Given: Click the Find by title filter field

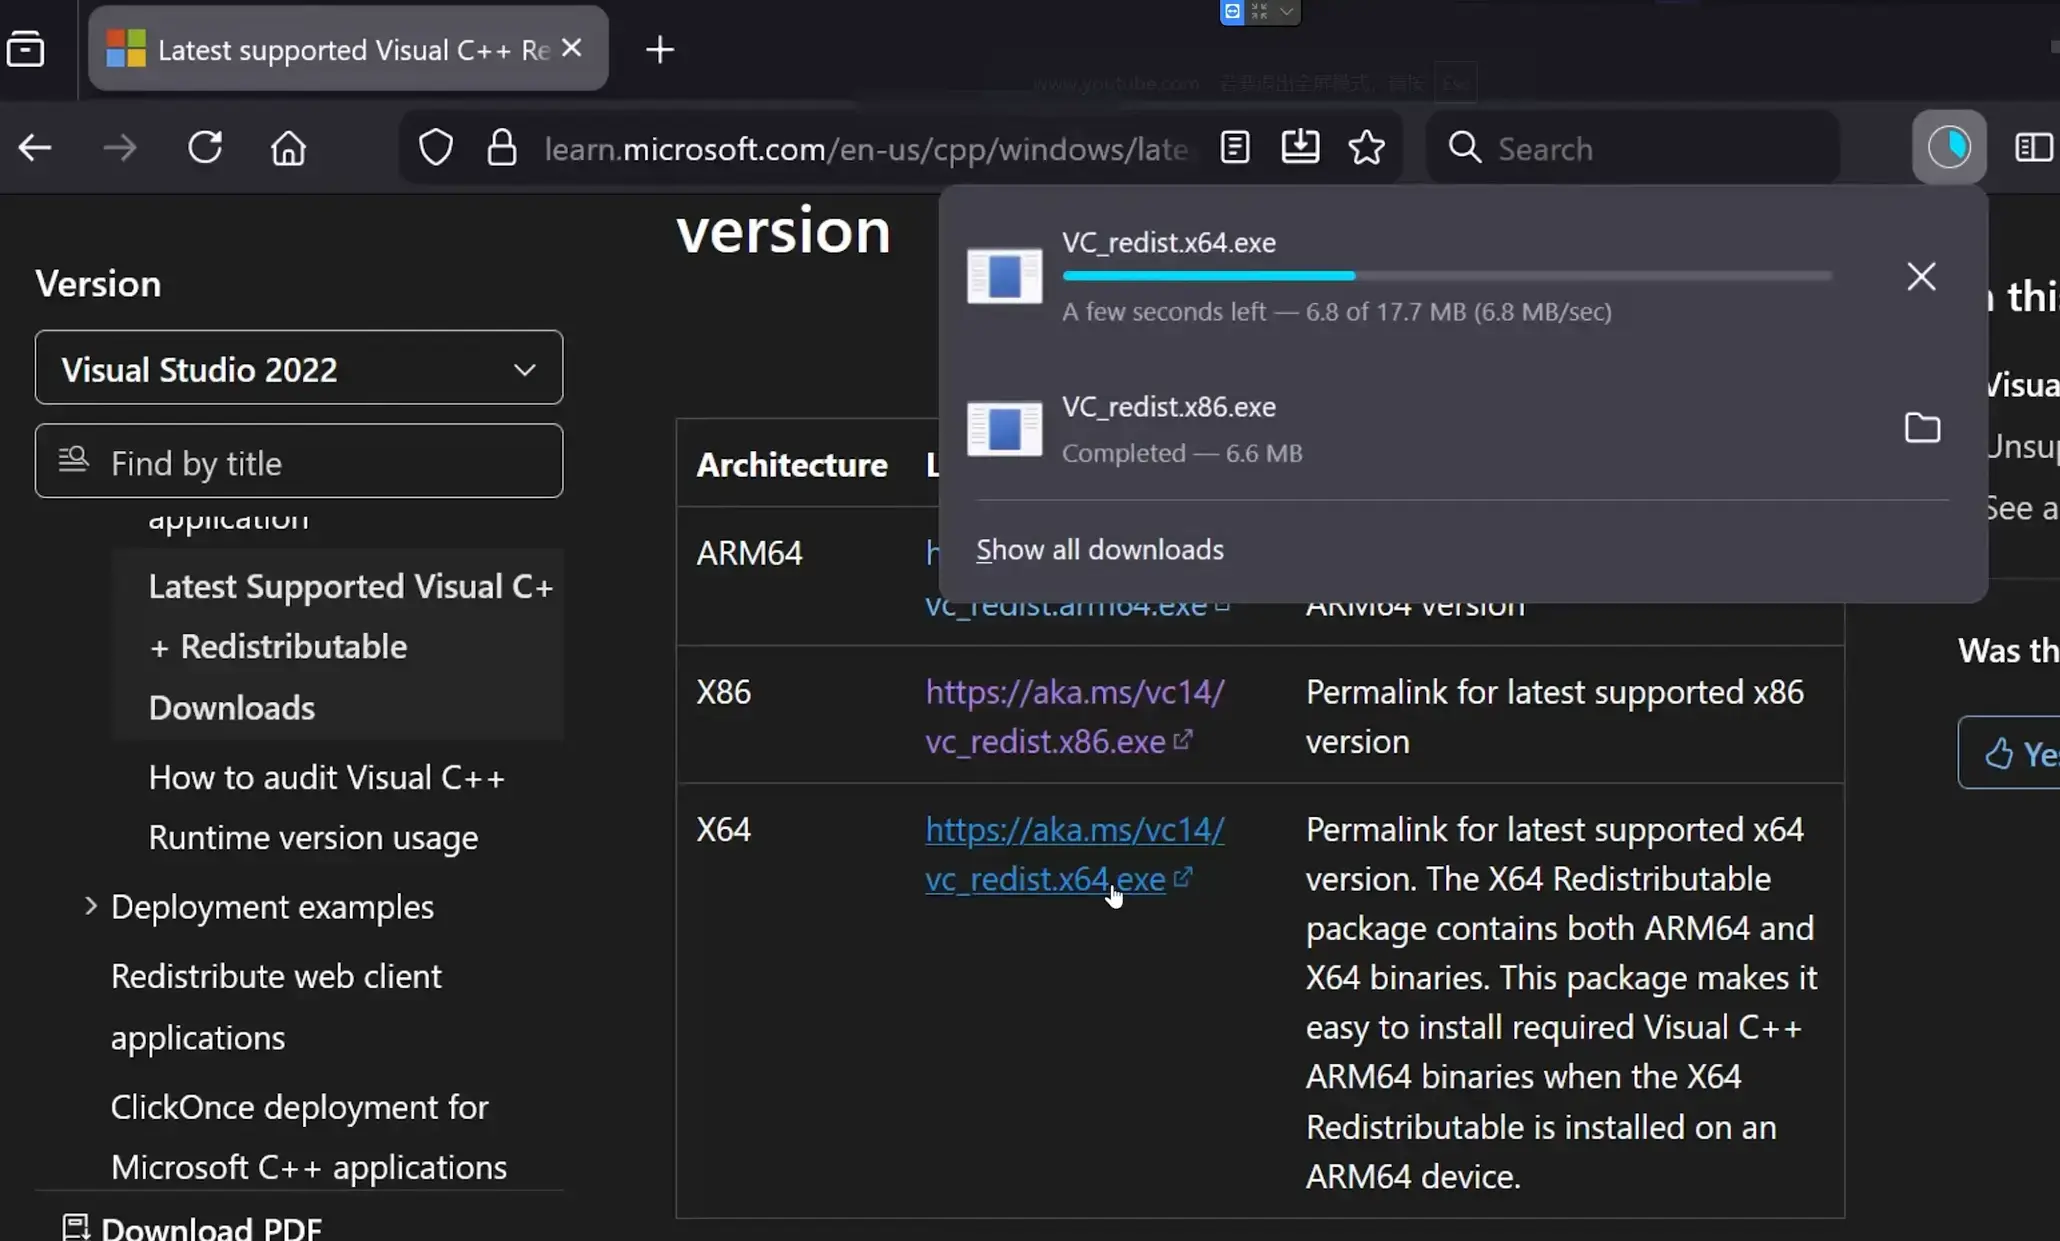Looking at the screenshot, I should 299,462.
